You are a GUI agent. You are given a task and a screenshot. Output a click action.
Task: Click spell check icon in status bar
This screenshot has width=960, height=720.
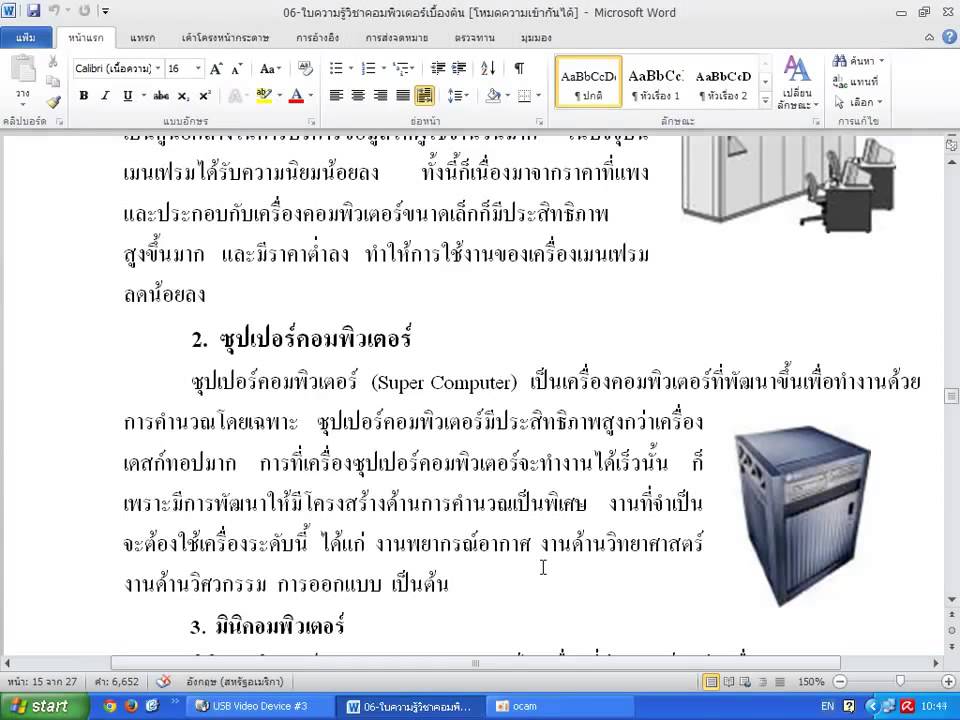[x=163, y=681]
